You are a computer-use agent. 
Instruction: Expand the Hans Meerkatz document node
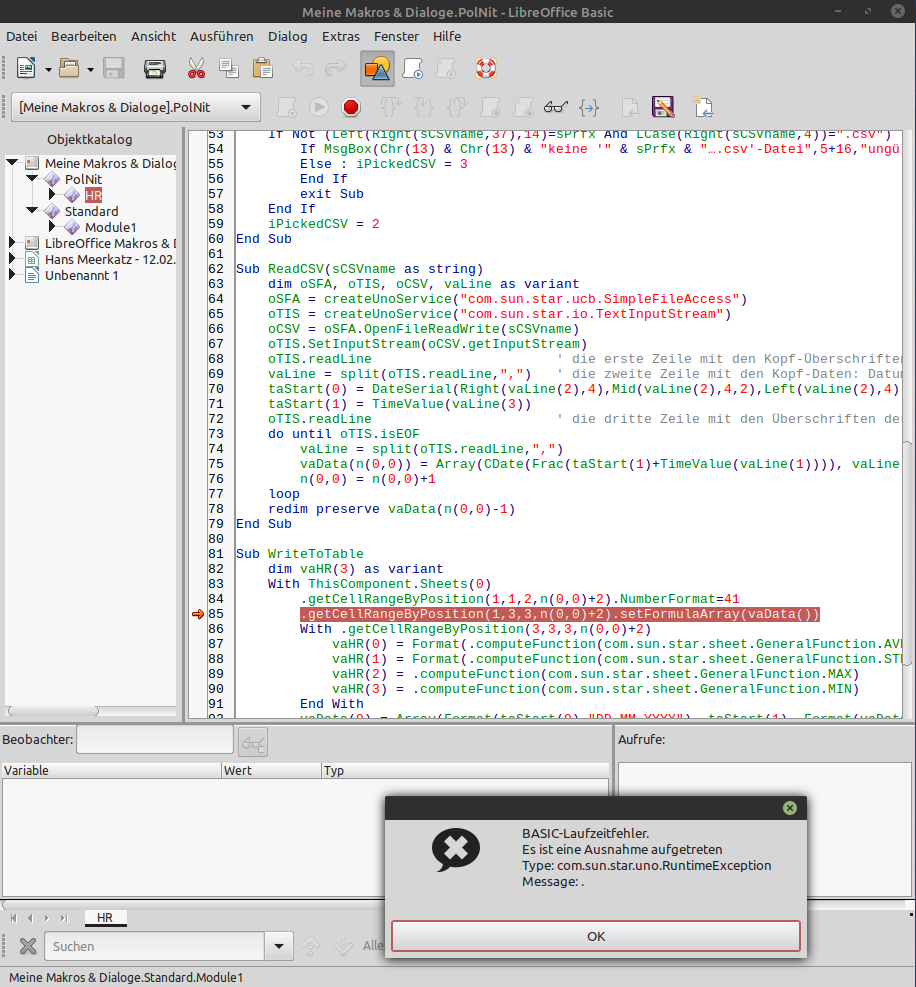pyautogui.click(x=11, y=259)
